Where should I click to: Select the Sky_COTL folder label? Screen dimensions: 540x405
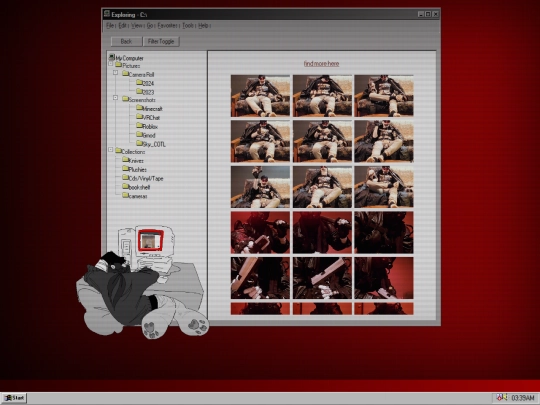[x=154, y=144]
